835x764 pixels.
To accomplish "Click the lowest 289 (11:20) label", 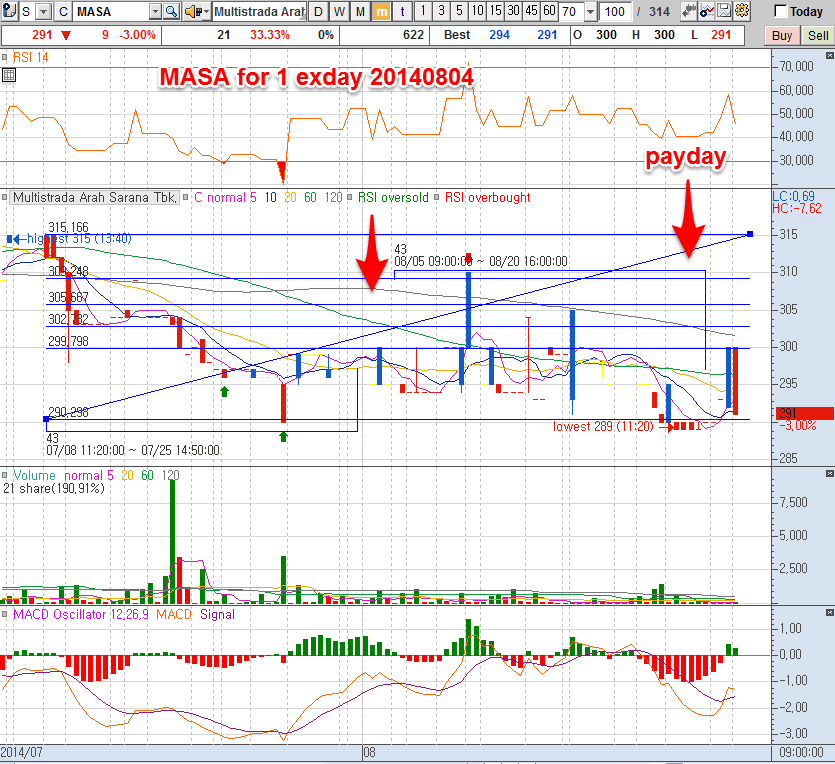I will click(x=603, y=426).
